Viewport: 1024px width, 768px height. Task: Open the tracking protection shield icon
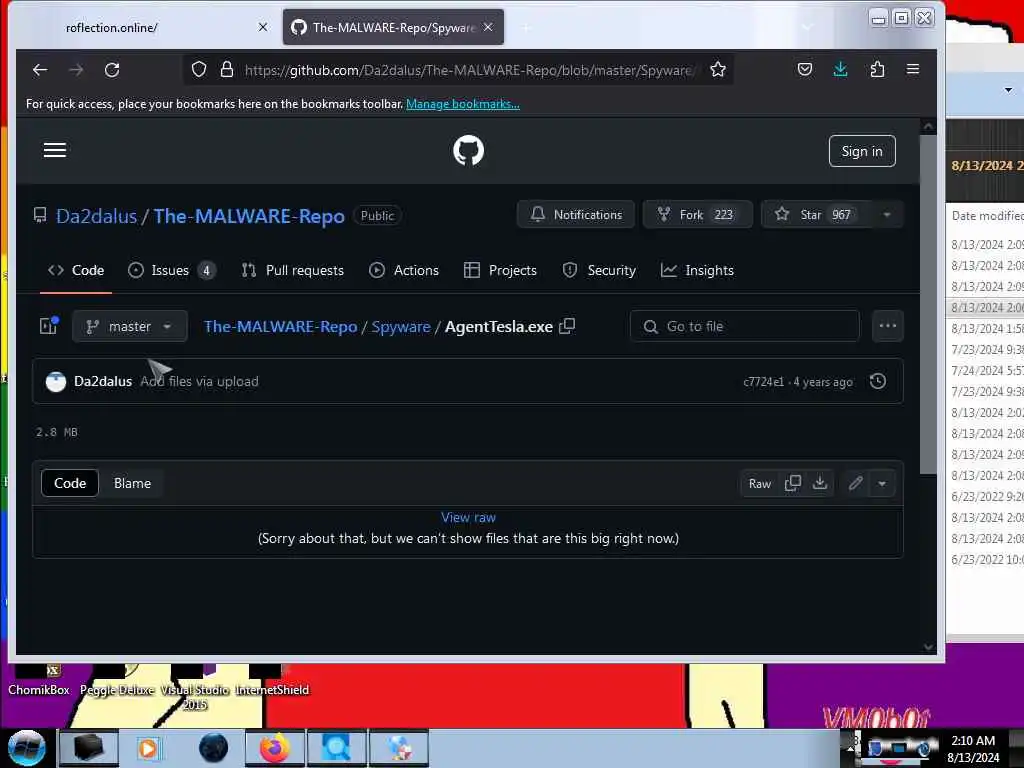tap(199, 70)
